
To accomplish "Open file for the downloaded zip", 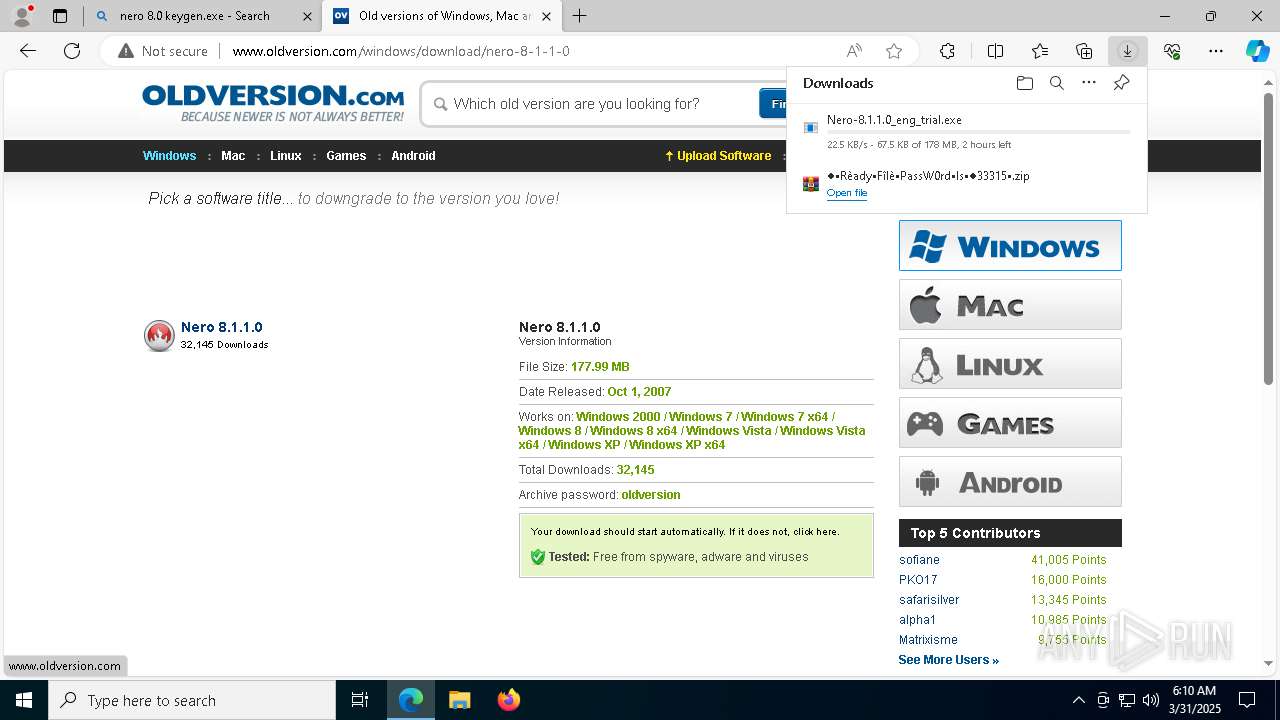I will [846, 193].
